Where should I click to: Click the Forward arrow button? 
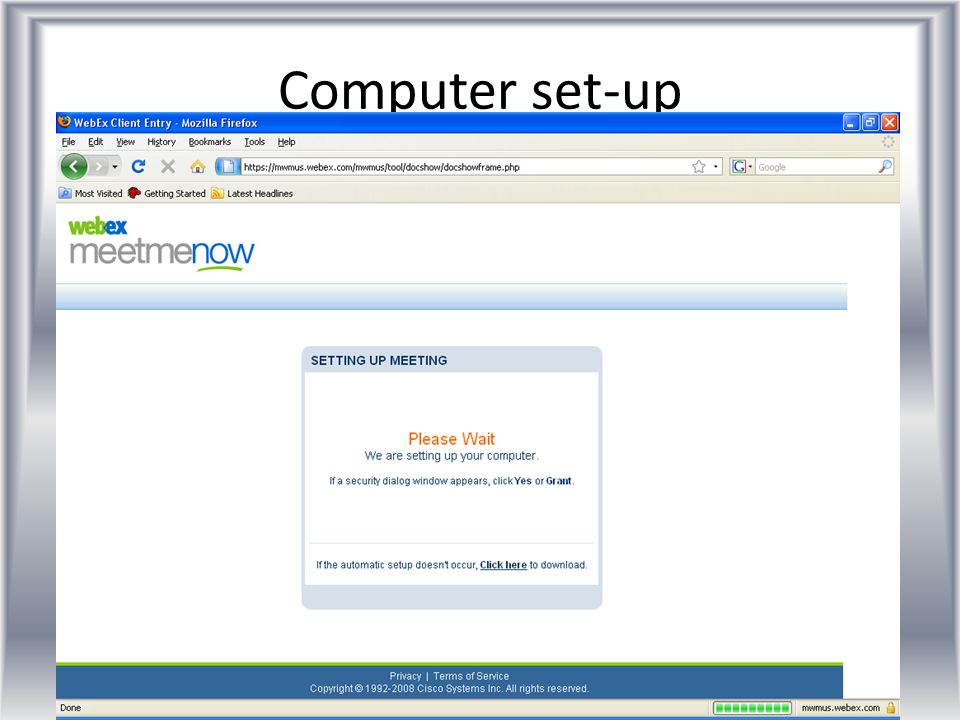[98, 167]
